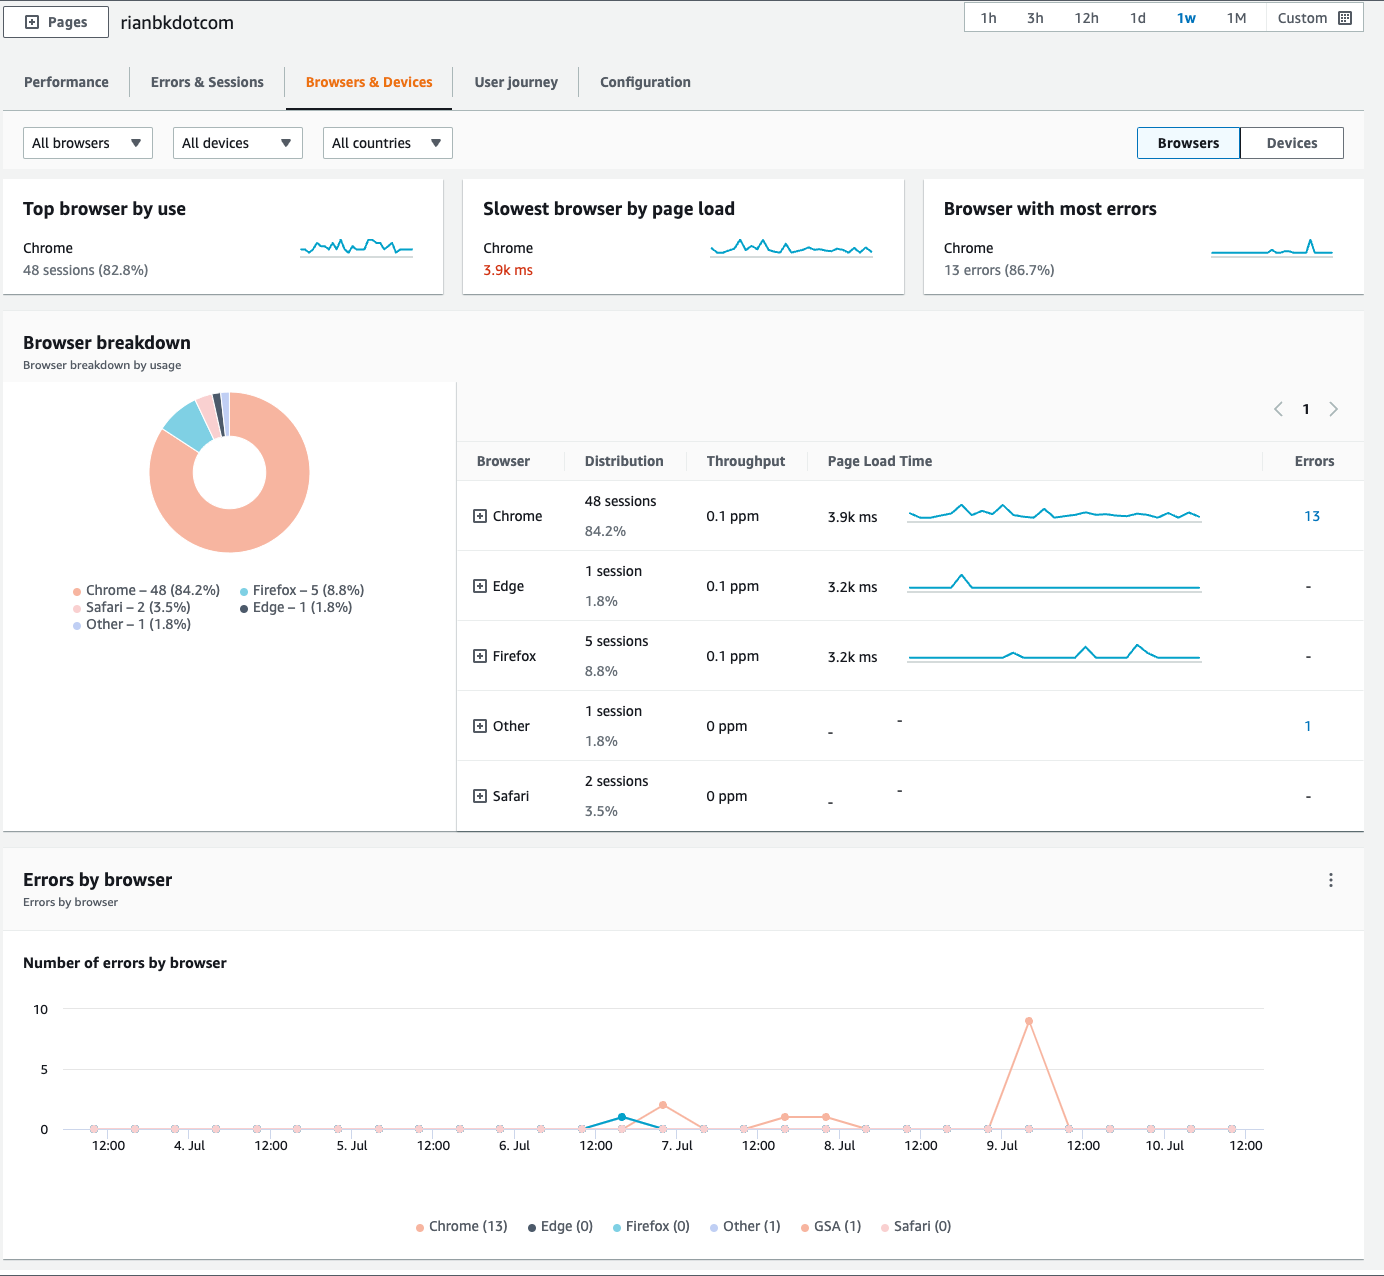Toggle Chrome series in errors legend
This screenshot has height=1276, width=1384.
(x=462, y=1226)
